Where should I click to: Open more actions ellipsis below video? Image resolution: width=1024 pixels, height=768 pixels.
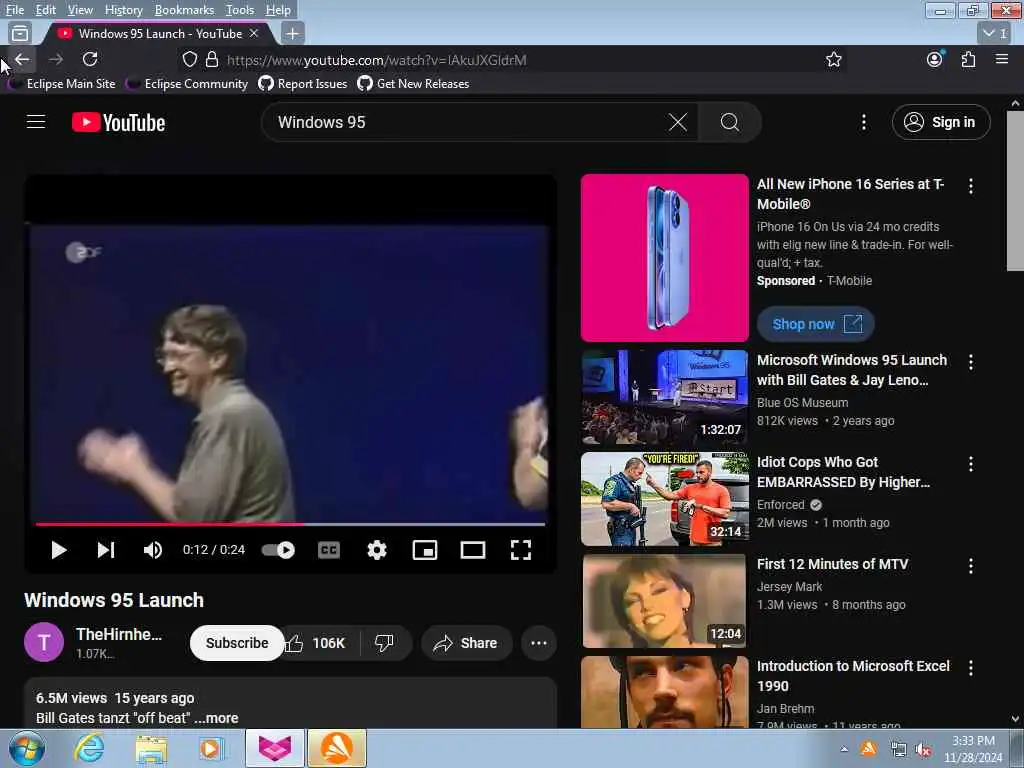[x=539, y=643]
